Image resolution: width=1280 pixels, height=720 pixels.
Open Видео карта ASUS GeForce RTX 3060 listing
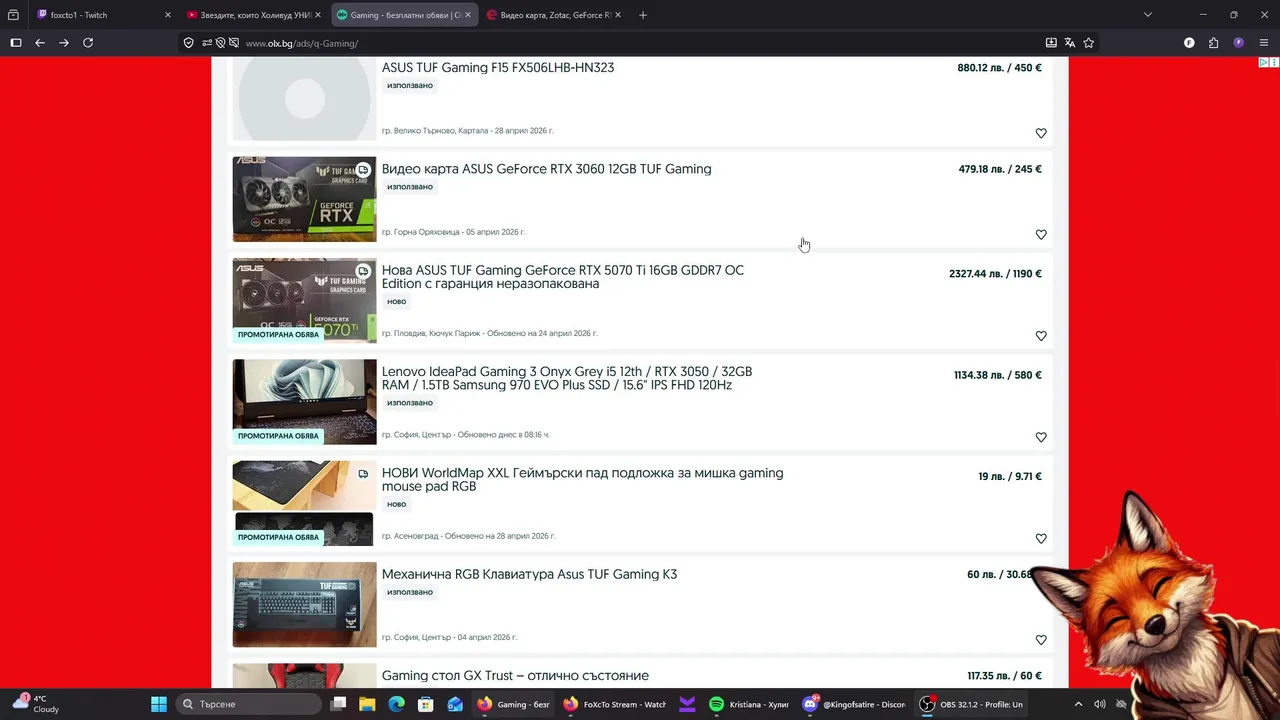pos(546,169)
